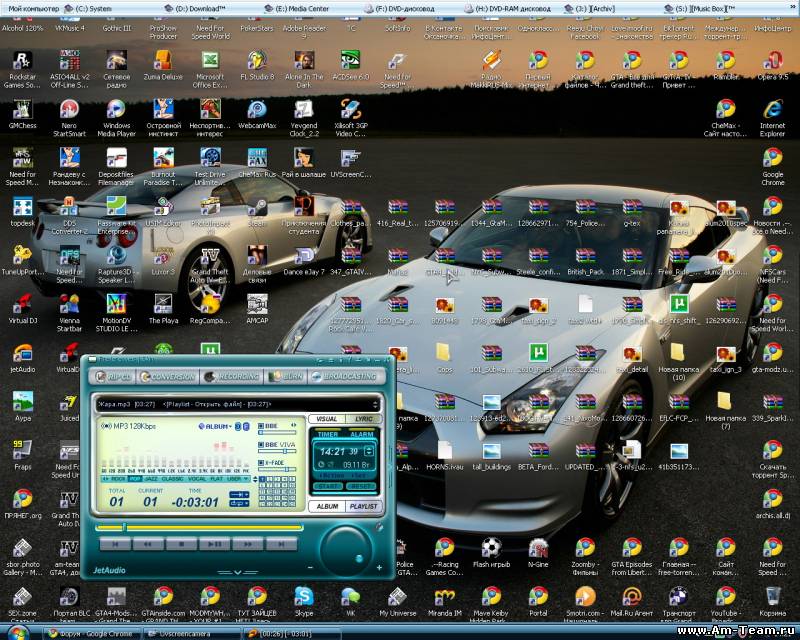Switch to the VISUAL tab

point(327,419)
